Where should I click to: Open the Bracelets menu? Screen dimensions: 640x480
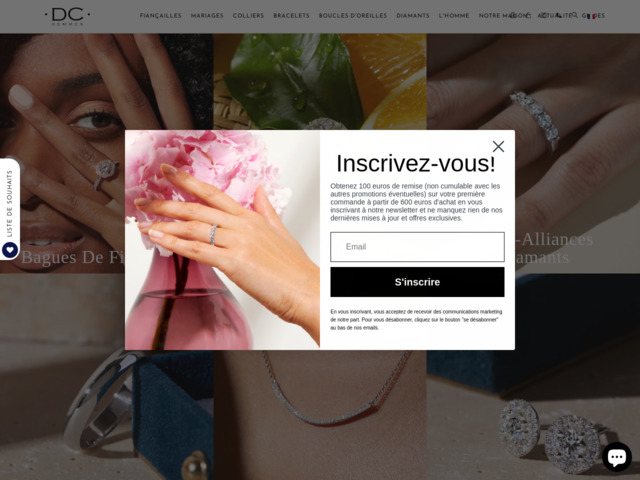tap(291, 16)
